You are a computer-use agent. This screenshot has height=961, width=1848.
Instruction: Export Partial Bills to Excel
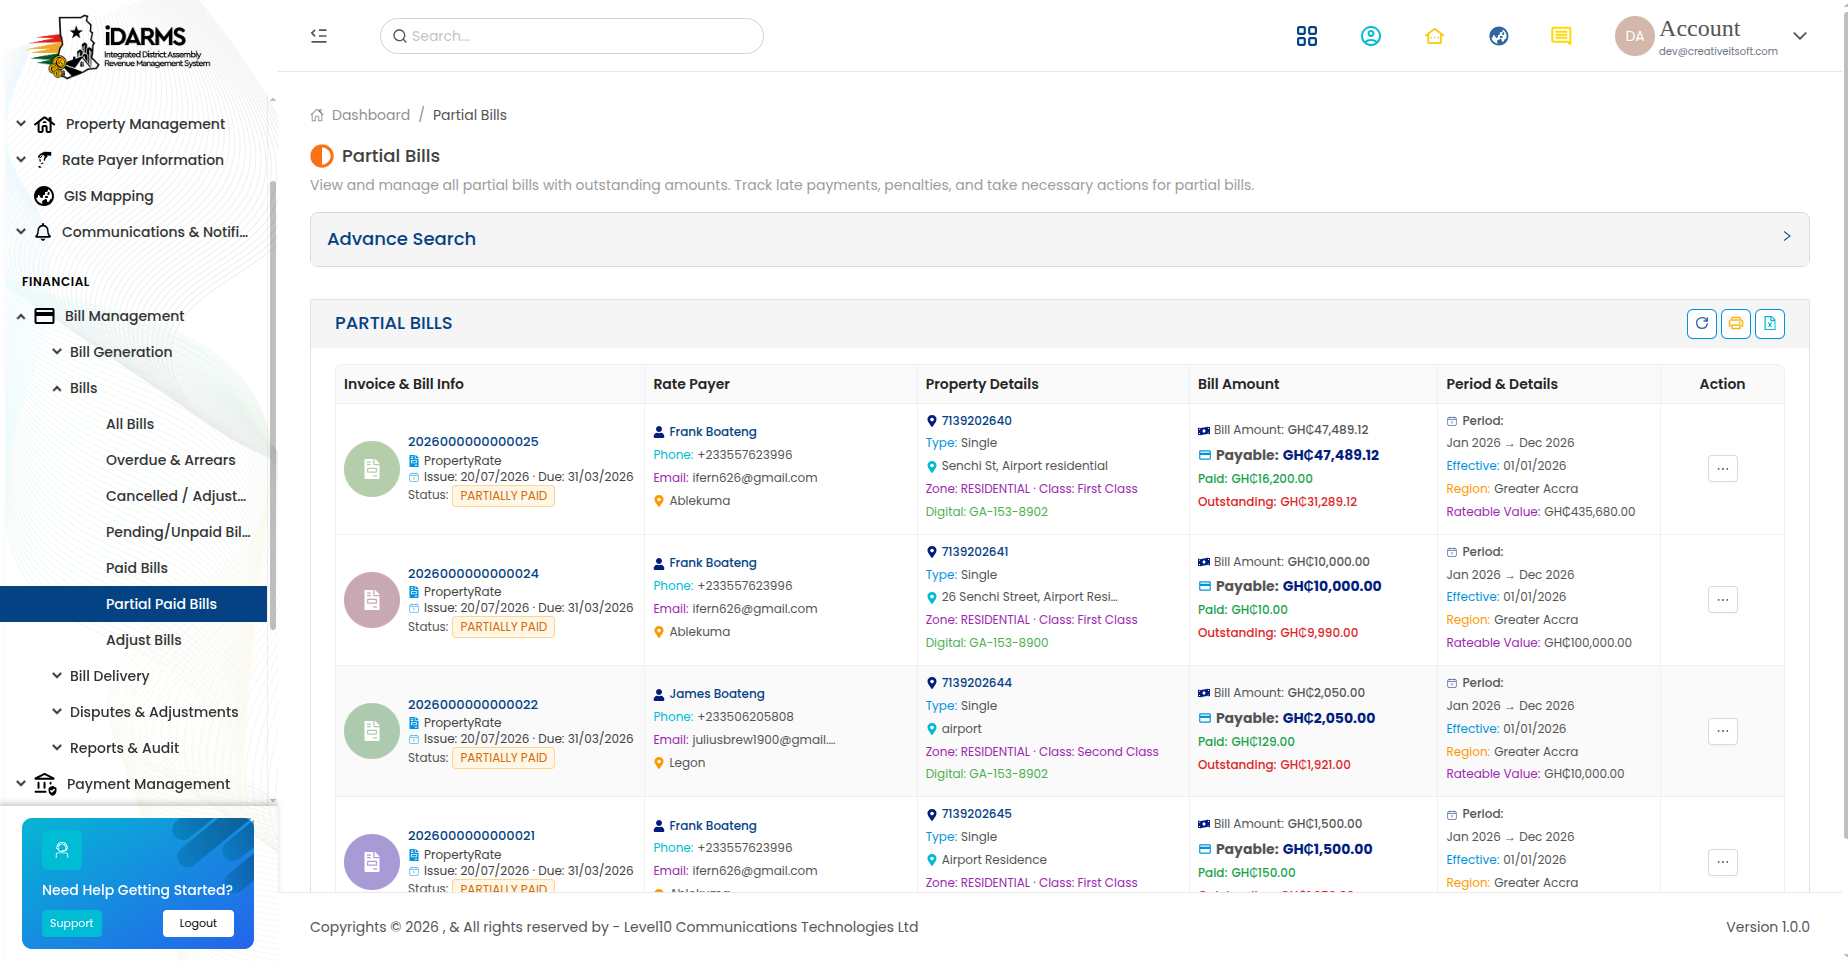tap(1770, 323)
